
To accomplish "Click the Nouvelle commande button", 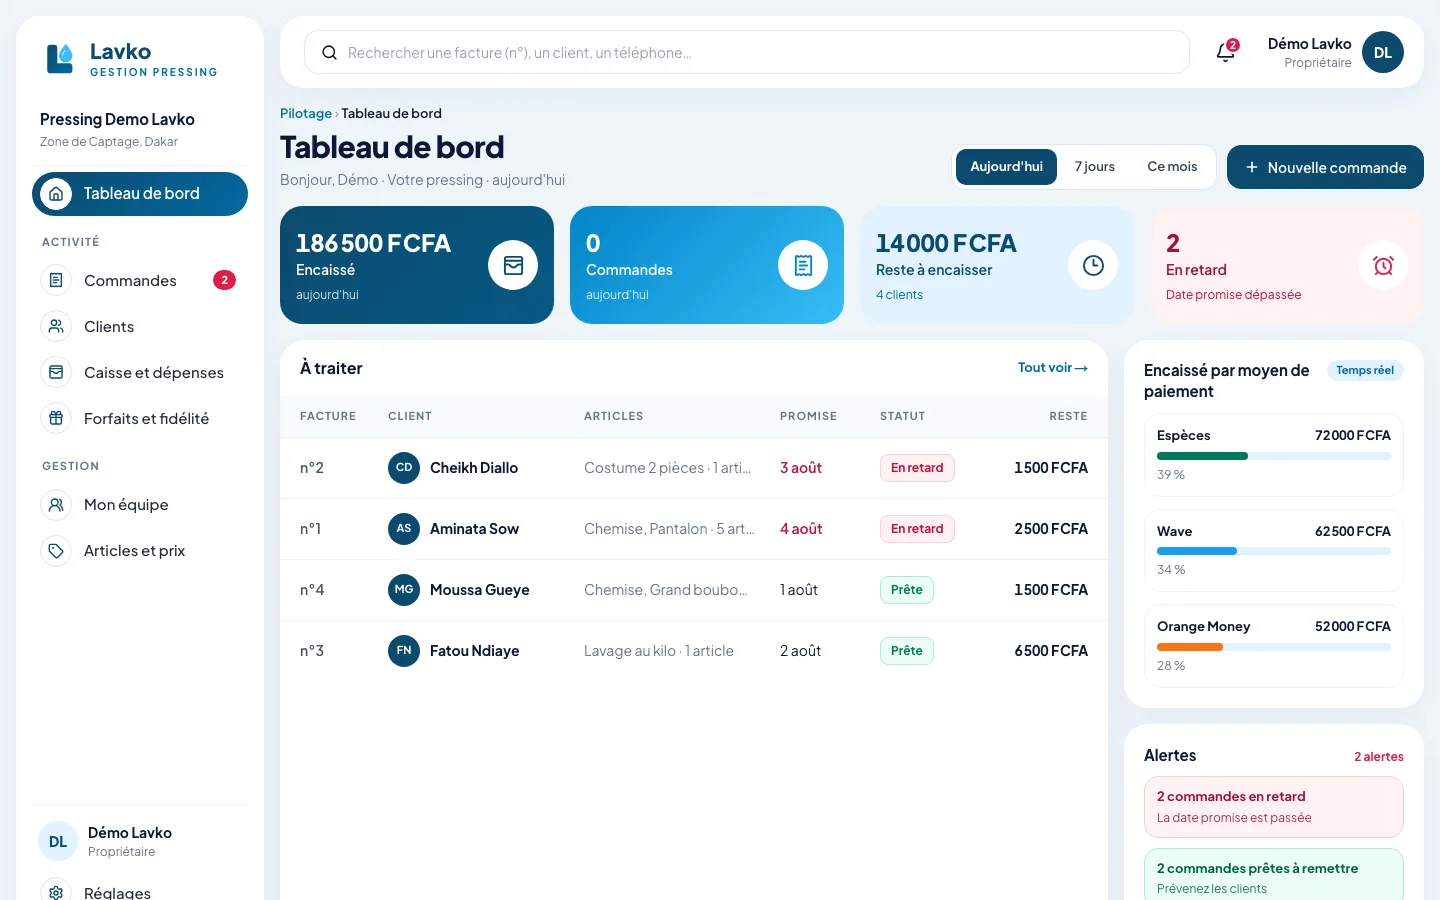I will [x=1325, y=167].
